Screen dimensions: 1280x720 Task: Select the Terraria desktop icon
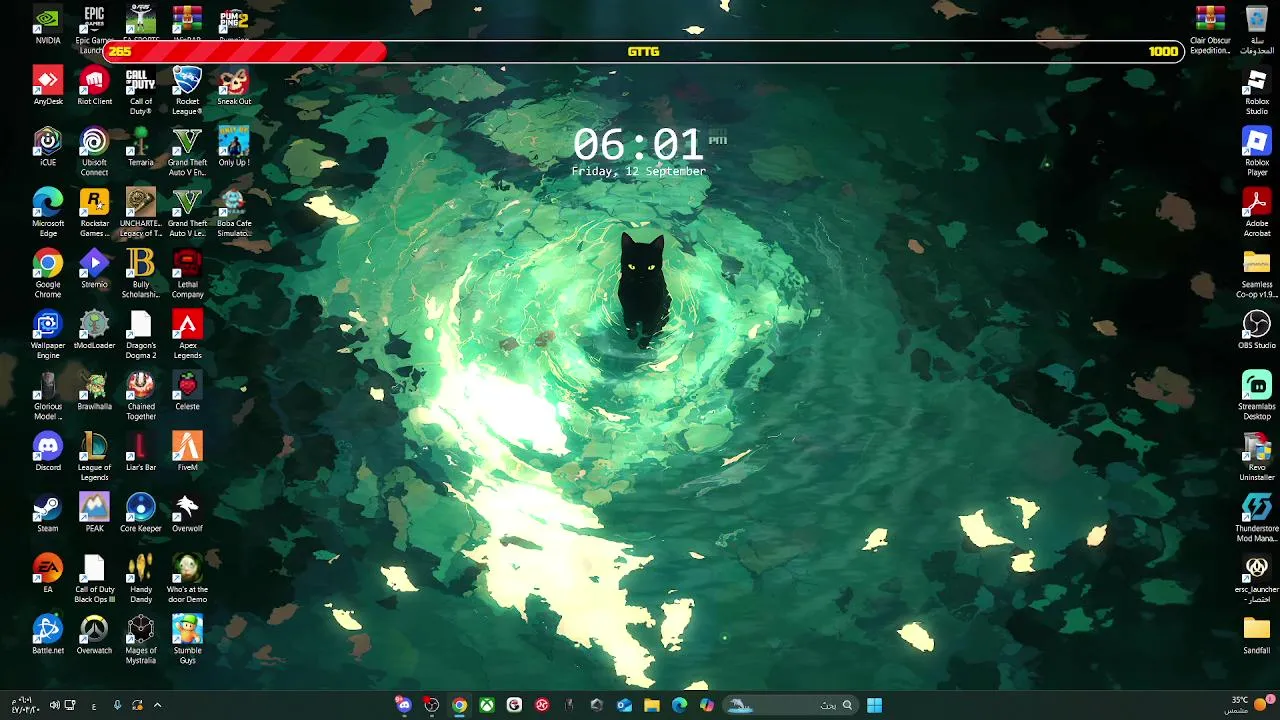pyautogui.click(x=141, y=147)
